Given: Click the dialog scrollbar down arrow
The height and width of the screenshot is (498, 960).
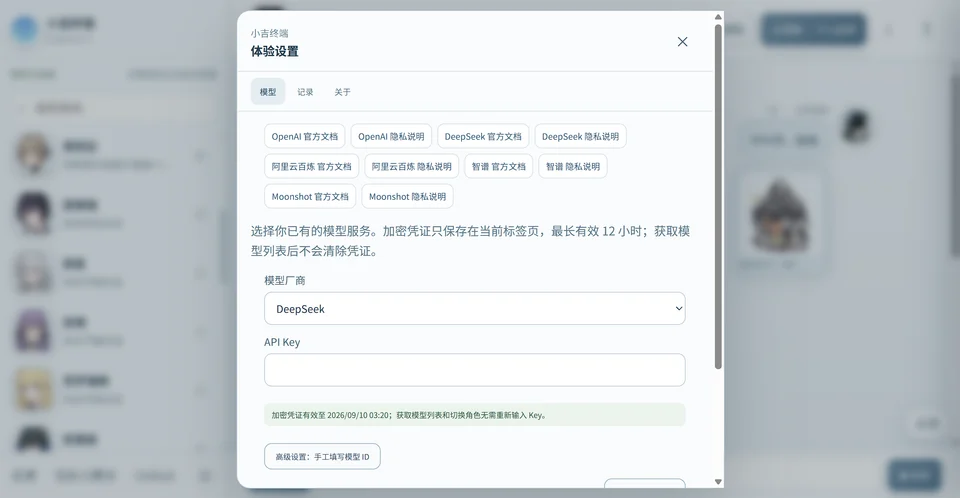Looking at the screenshot, I should 718,482.
